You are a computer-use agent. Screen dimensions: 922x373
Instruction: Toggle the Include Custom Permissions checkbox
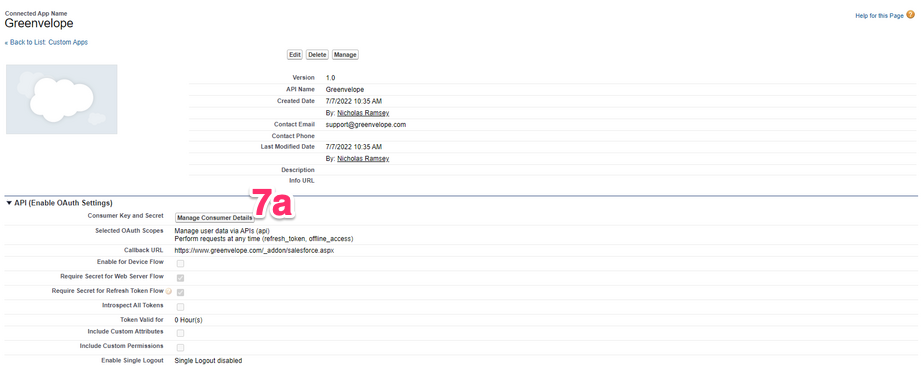click(x=181, y=347)
